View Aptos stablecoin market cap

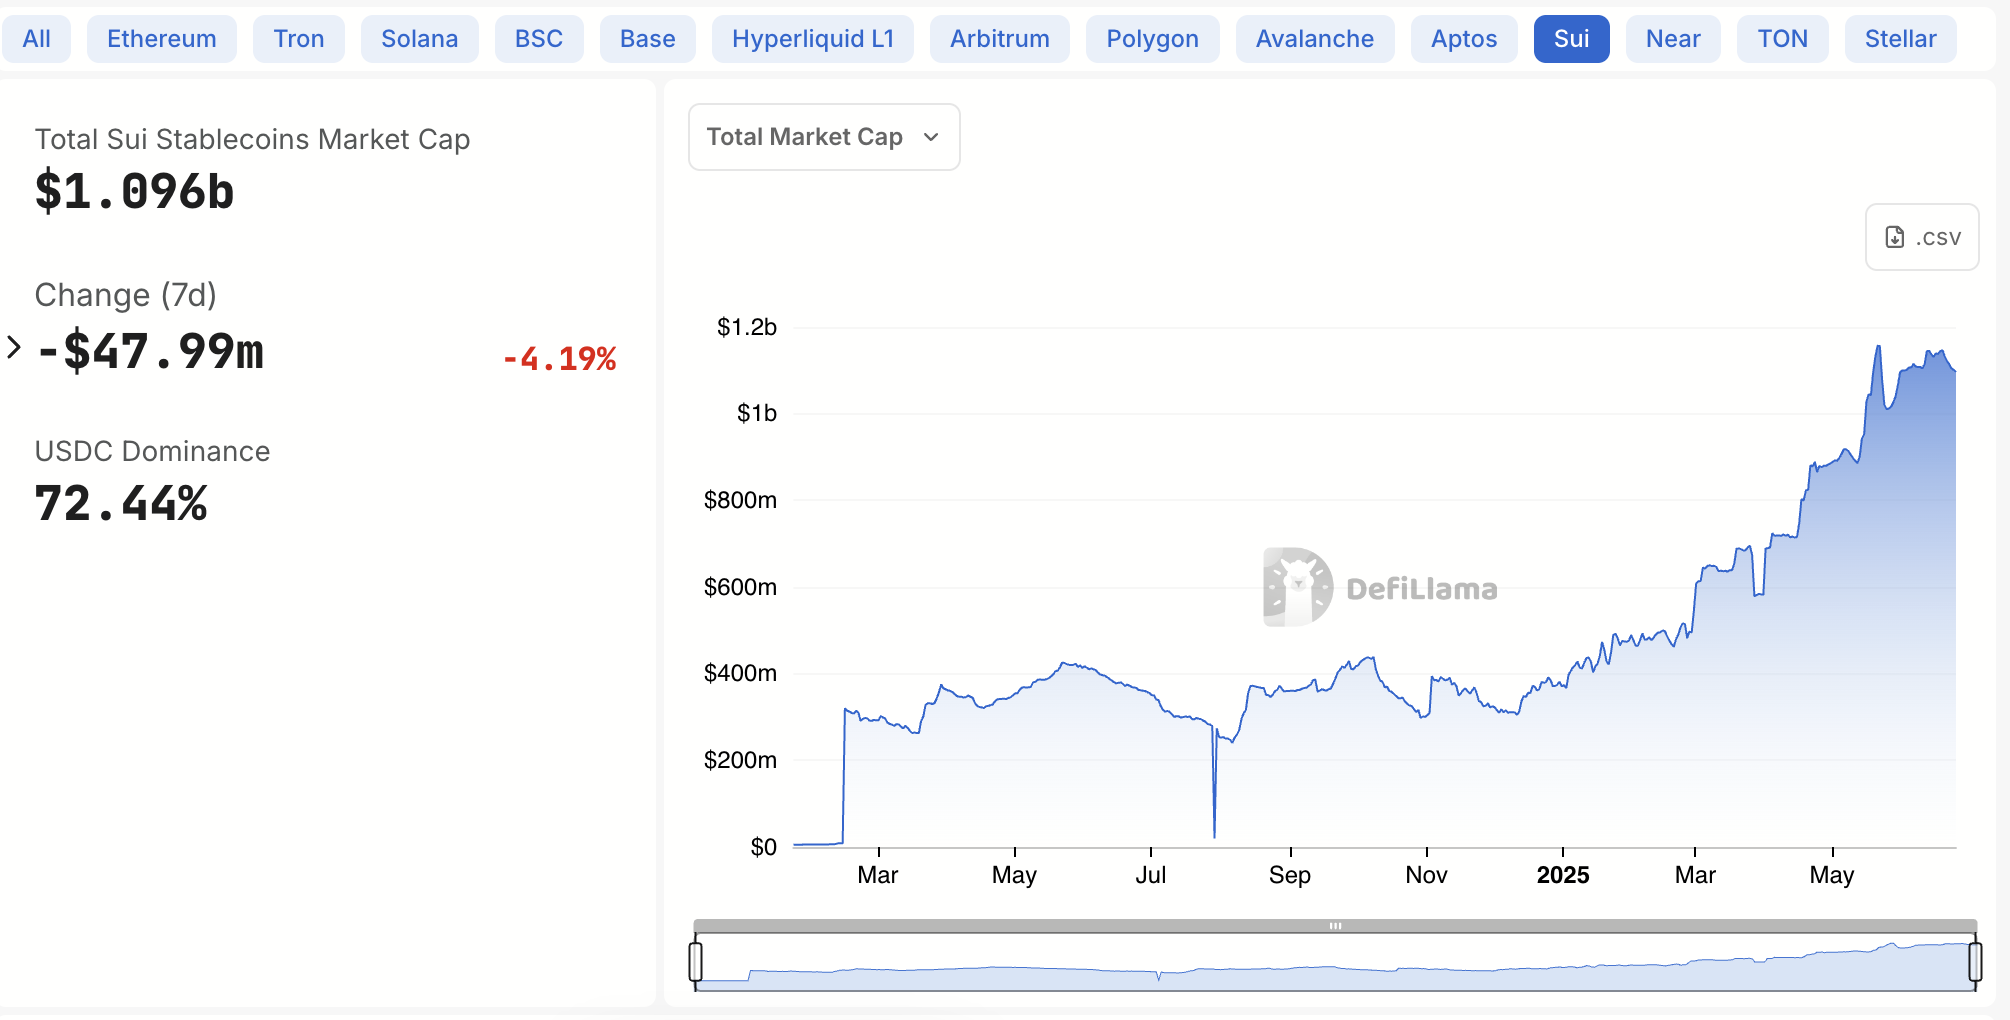tap(1463, 38)
